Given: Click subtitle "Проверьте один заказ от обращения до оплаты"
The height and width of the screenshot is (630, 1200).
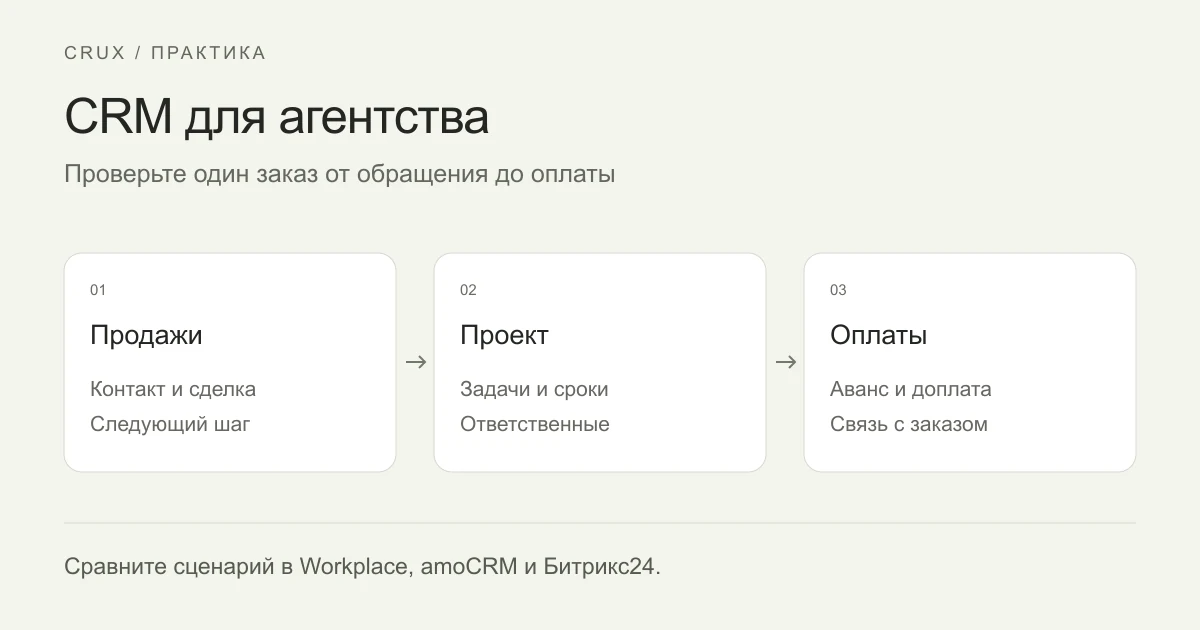Looking at the screenshot, I should click(340, 174).
